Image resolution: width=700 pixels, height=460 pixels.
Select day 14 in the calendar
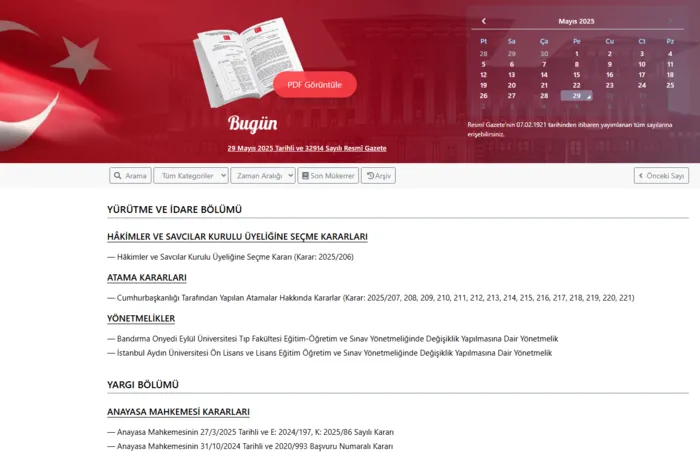(x=544, y=75)
